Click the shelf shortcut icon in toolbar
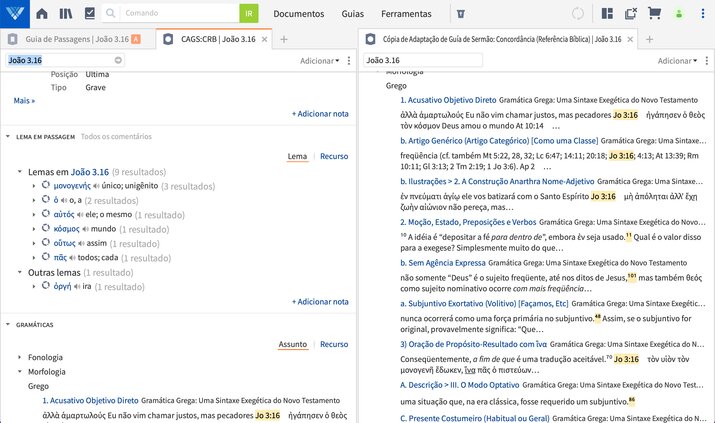Image resolution: width=715 pixels, height=423 pixels. coord(461,14)
